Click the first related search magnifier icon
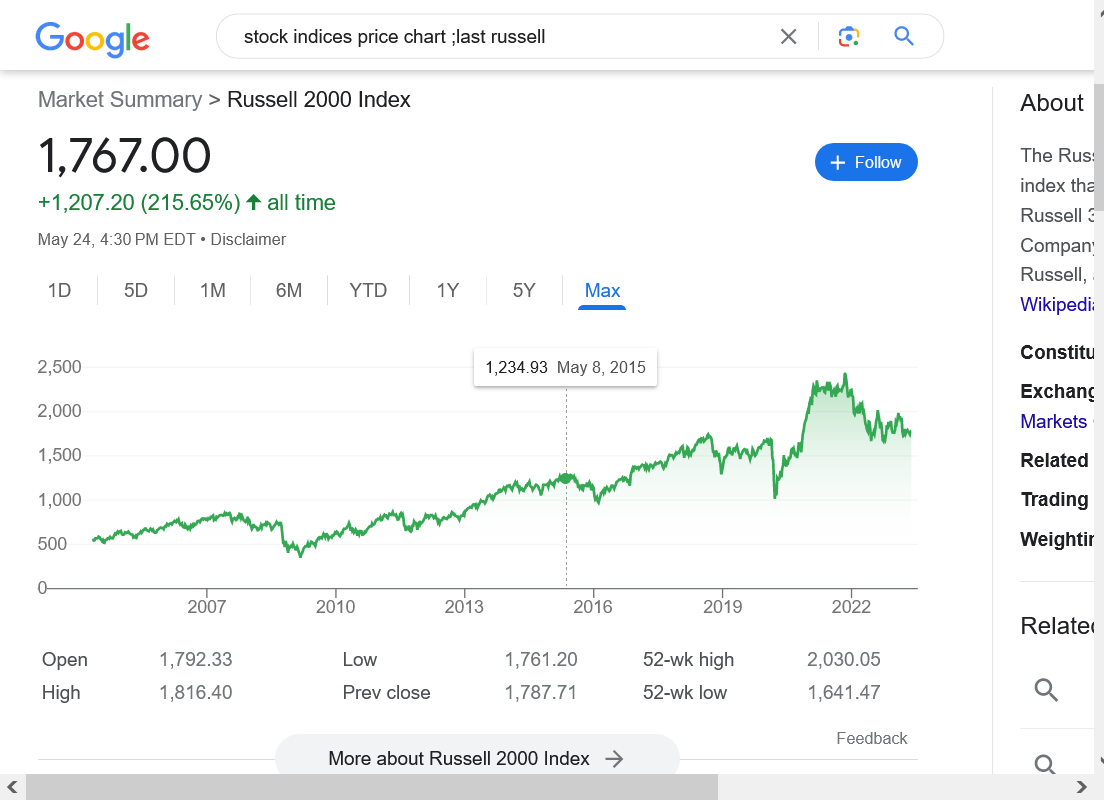 pos(1046,690)
